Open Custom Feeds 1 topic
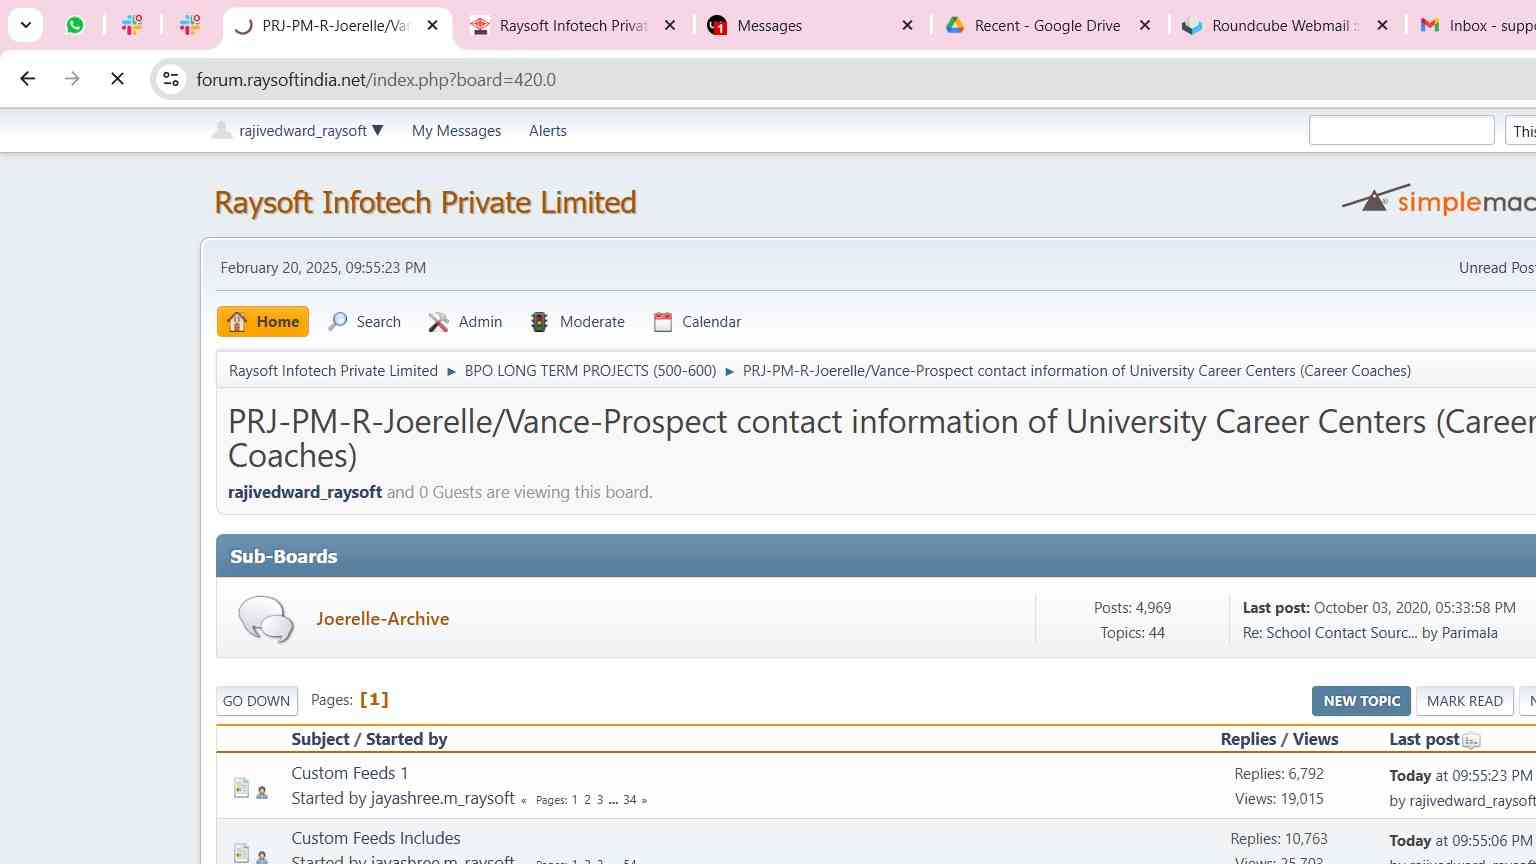The image size is (1536, 864). [x=350, y=773]
